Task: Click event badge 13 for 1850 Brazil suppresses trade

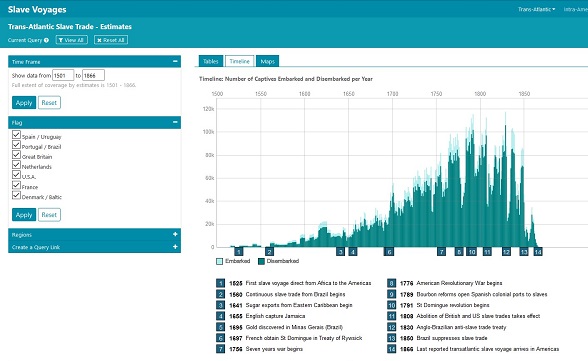Action: point(392,338)
